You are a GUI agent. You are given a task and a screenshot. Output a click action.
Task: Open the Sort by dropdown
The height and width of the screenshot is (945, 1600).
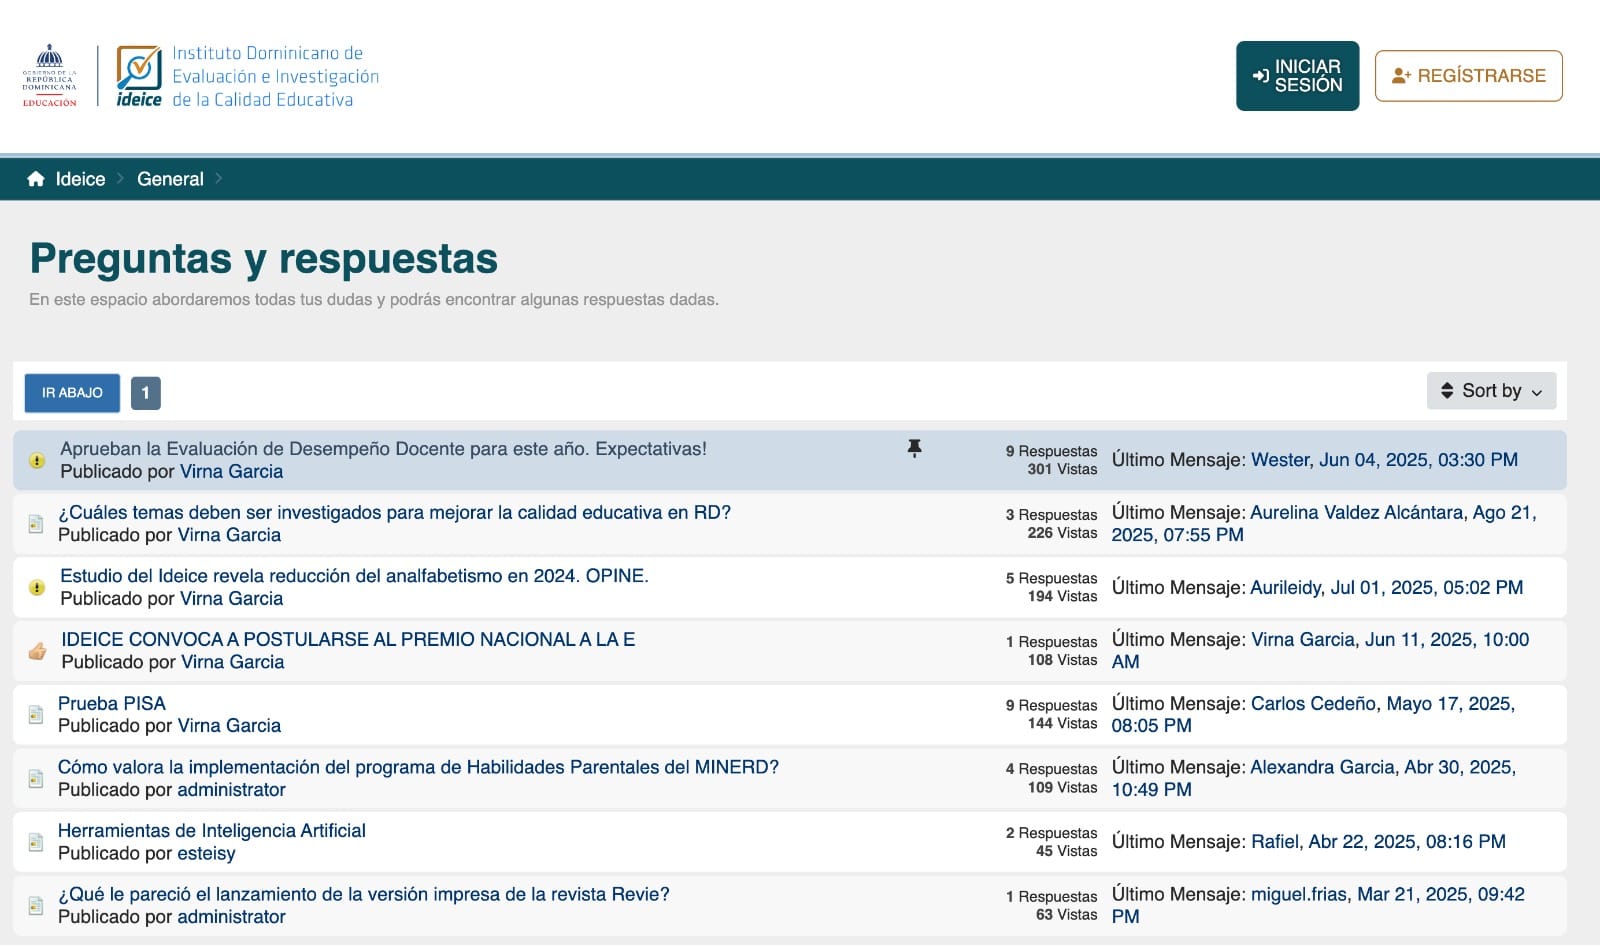coord(1491,391)
